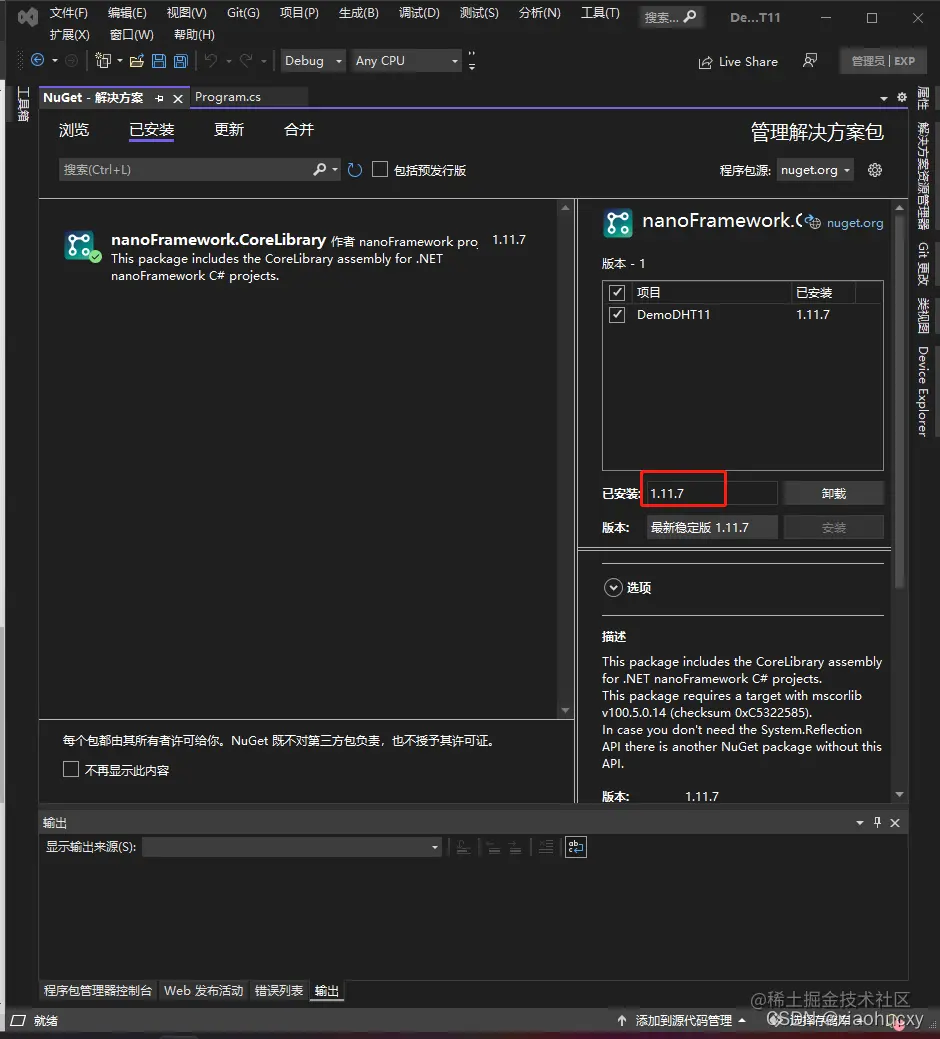Expand the 选项 options section
The image size is (940, 1039).
click(x=613, y=588)
